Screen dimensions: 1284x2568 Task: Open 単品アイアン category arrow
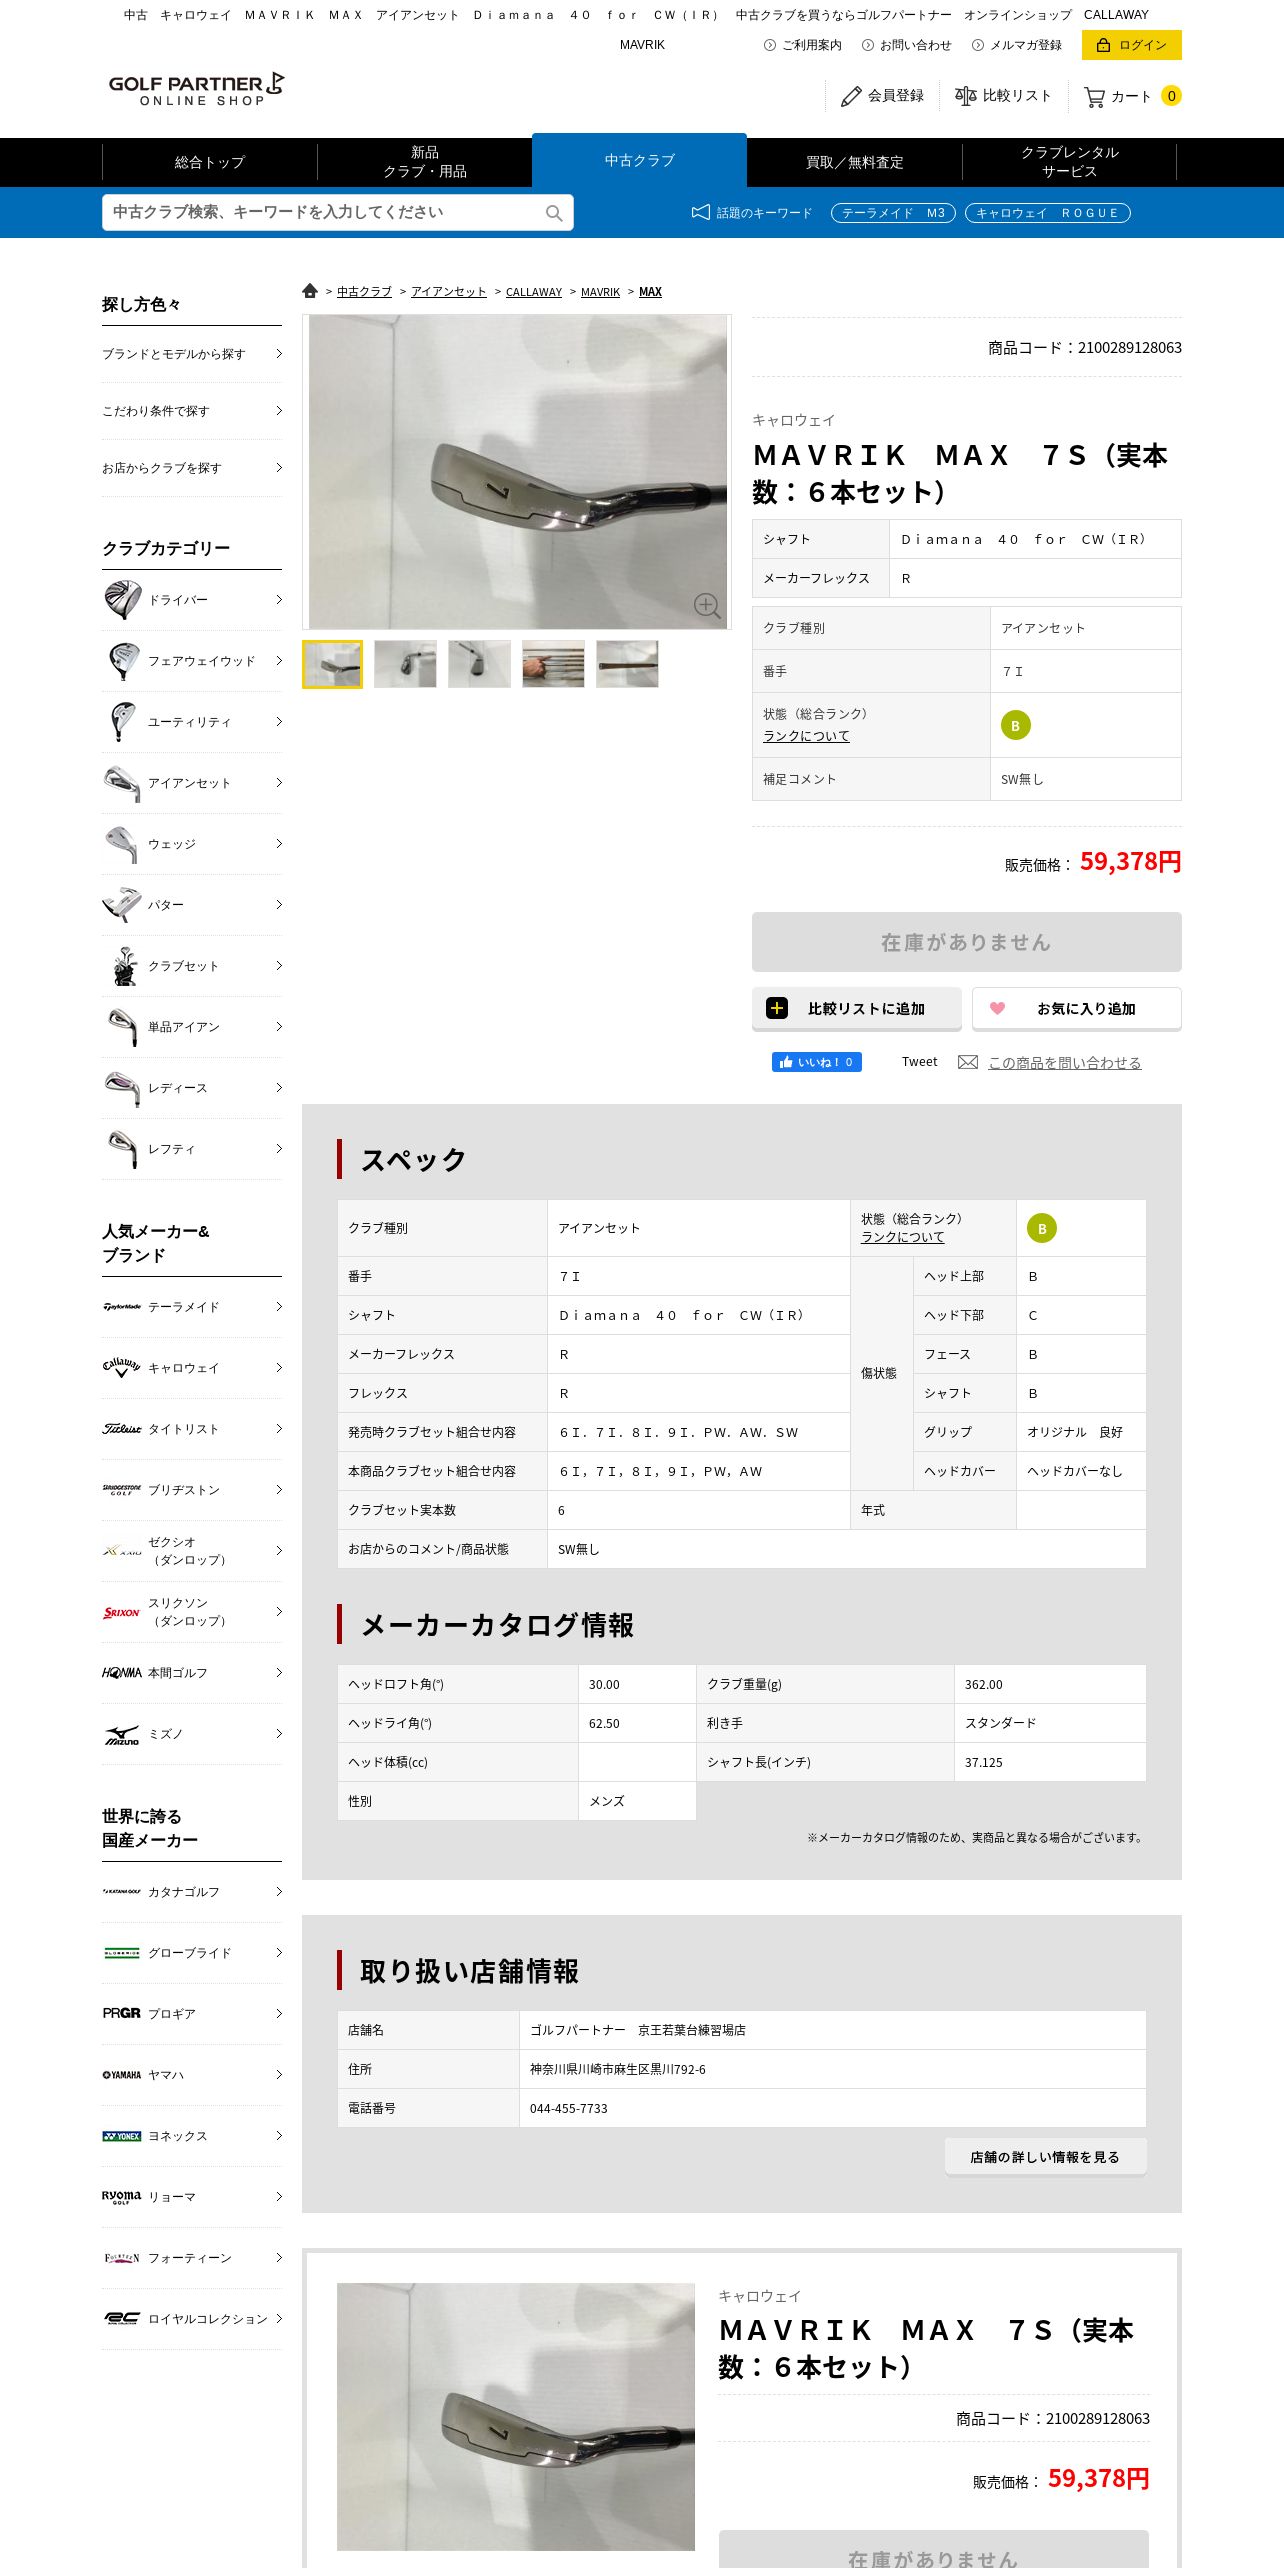point(279,1027)
